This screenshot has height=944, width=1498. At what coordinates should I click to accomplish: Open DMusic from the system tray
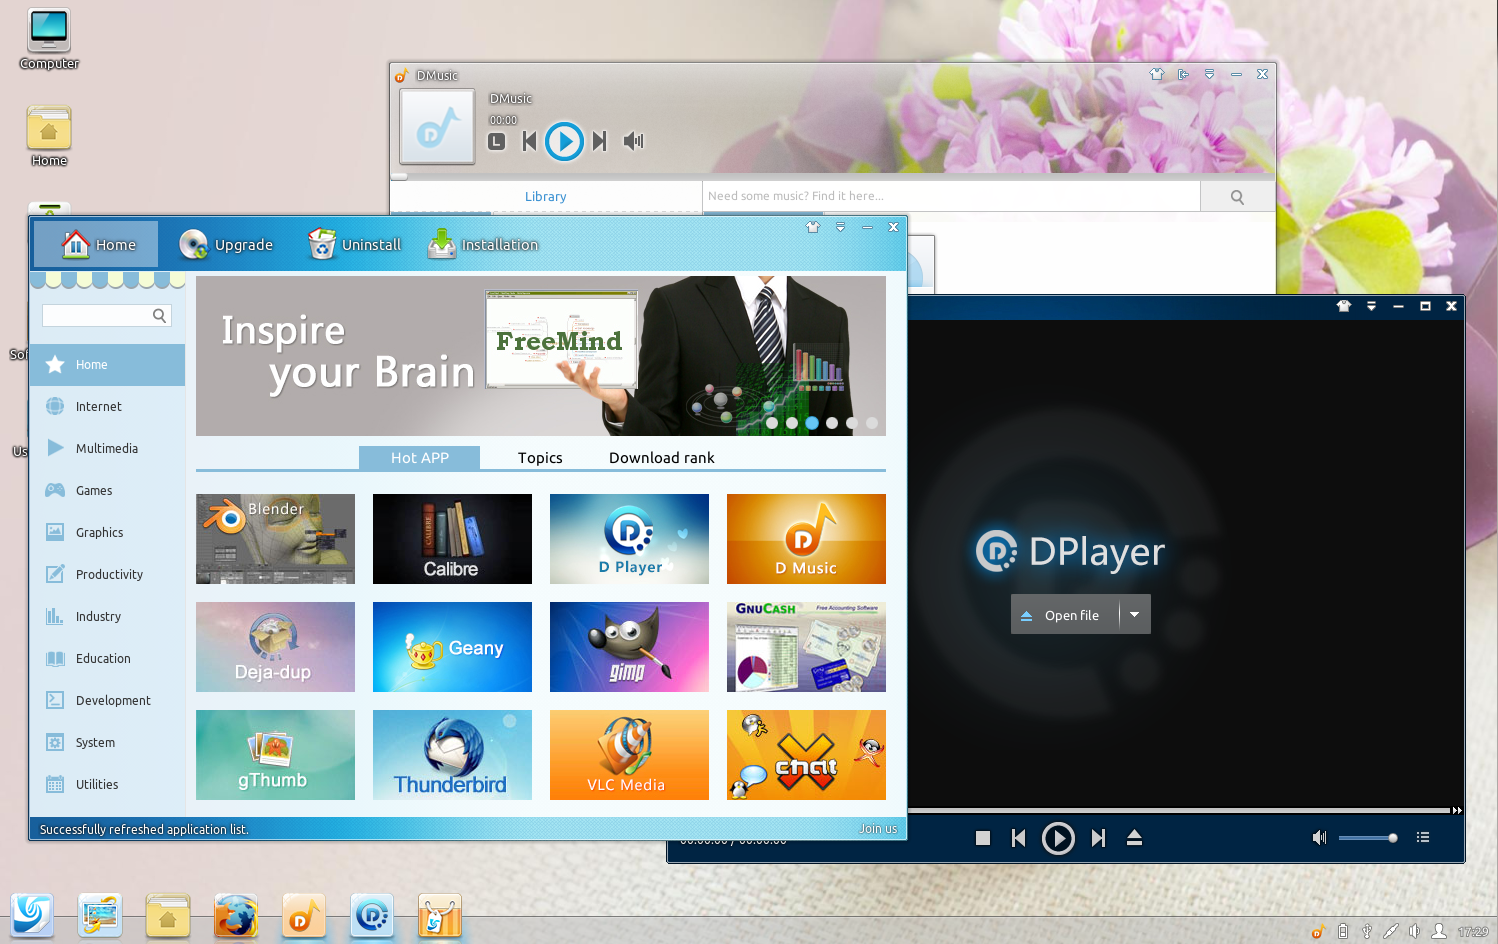pyautogui.click(x=1318, y=931)
